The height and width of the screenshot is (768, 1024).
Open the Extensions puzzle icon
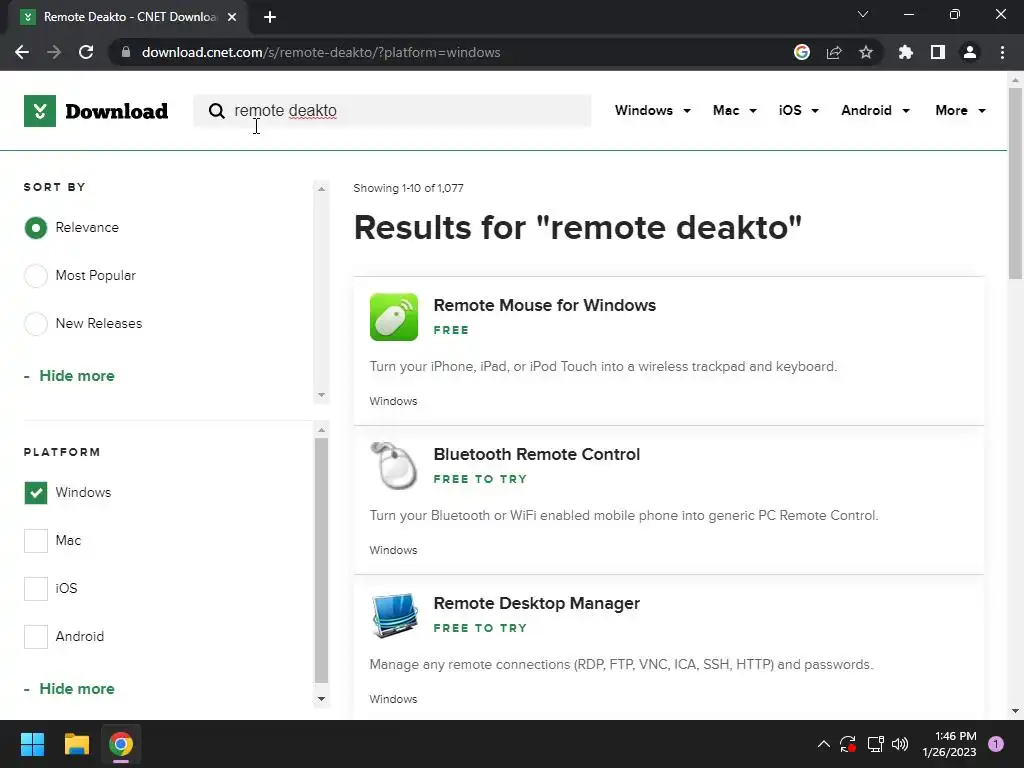pos(906,52)
